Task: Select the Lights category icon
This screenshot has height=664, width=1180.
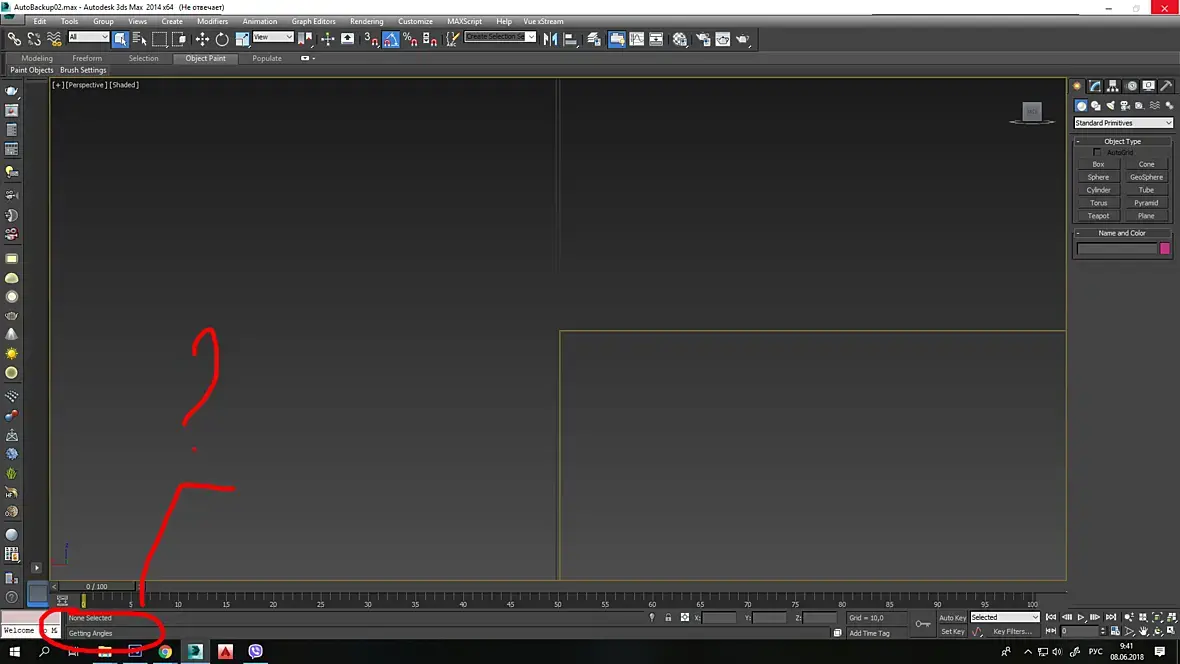Action: point(1111,105)
